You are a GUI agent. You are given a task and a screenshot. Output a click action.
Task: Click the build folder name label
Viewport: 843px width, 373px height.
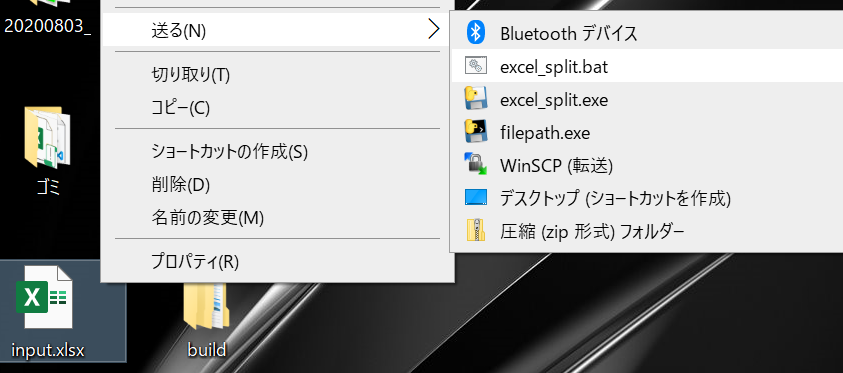click(207, 350)
